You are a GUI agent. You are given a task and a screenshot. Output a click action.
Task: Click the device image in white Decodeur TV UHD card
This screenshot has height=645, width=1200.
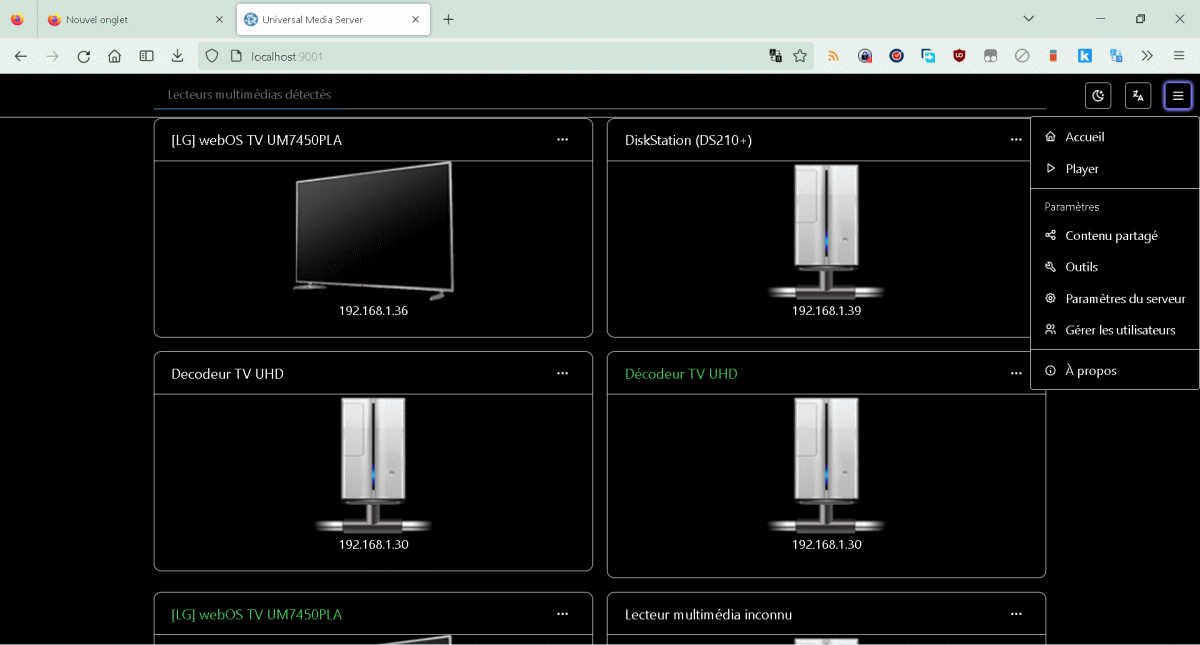coord(373,465)
